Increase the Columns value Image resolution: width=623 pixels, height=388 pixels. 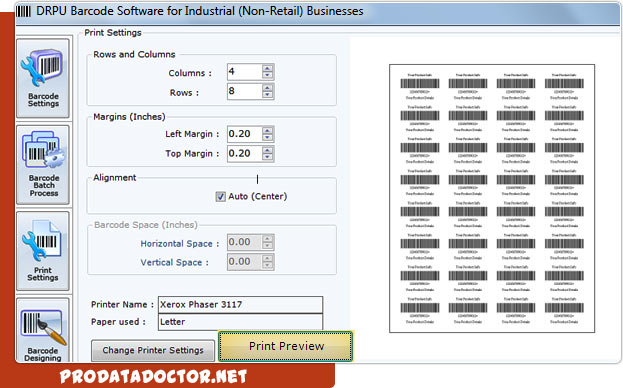(x=268, y=68)
